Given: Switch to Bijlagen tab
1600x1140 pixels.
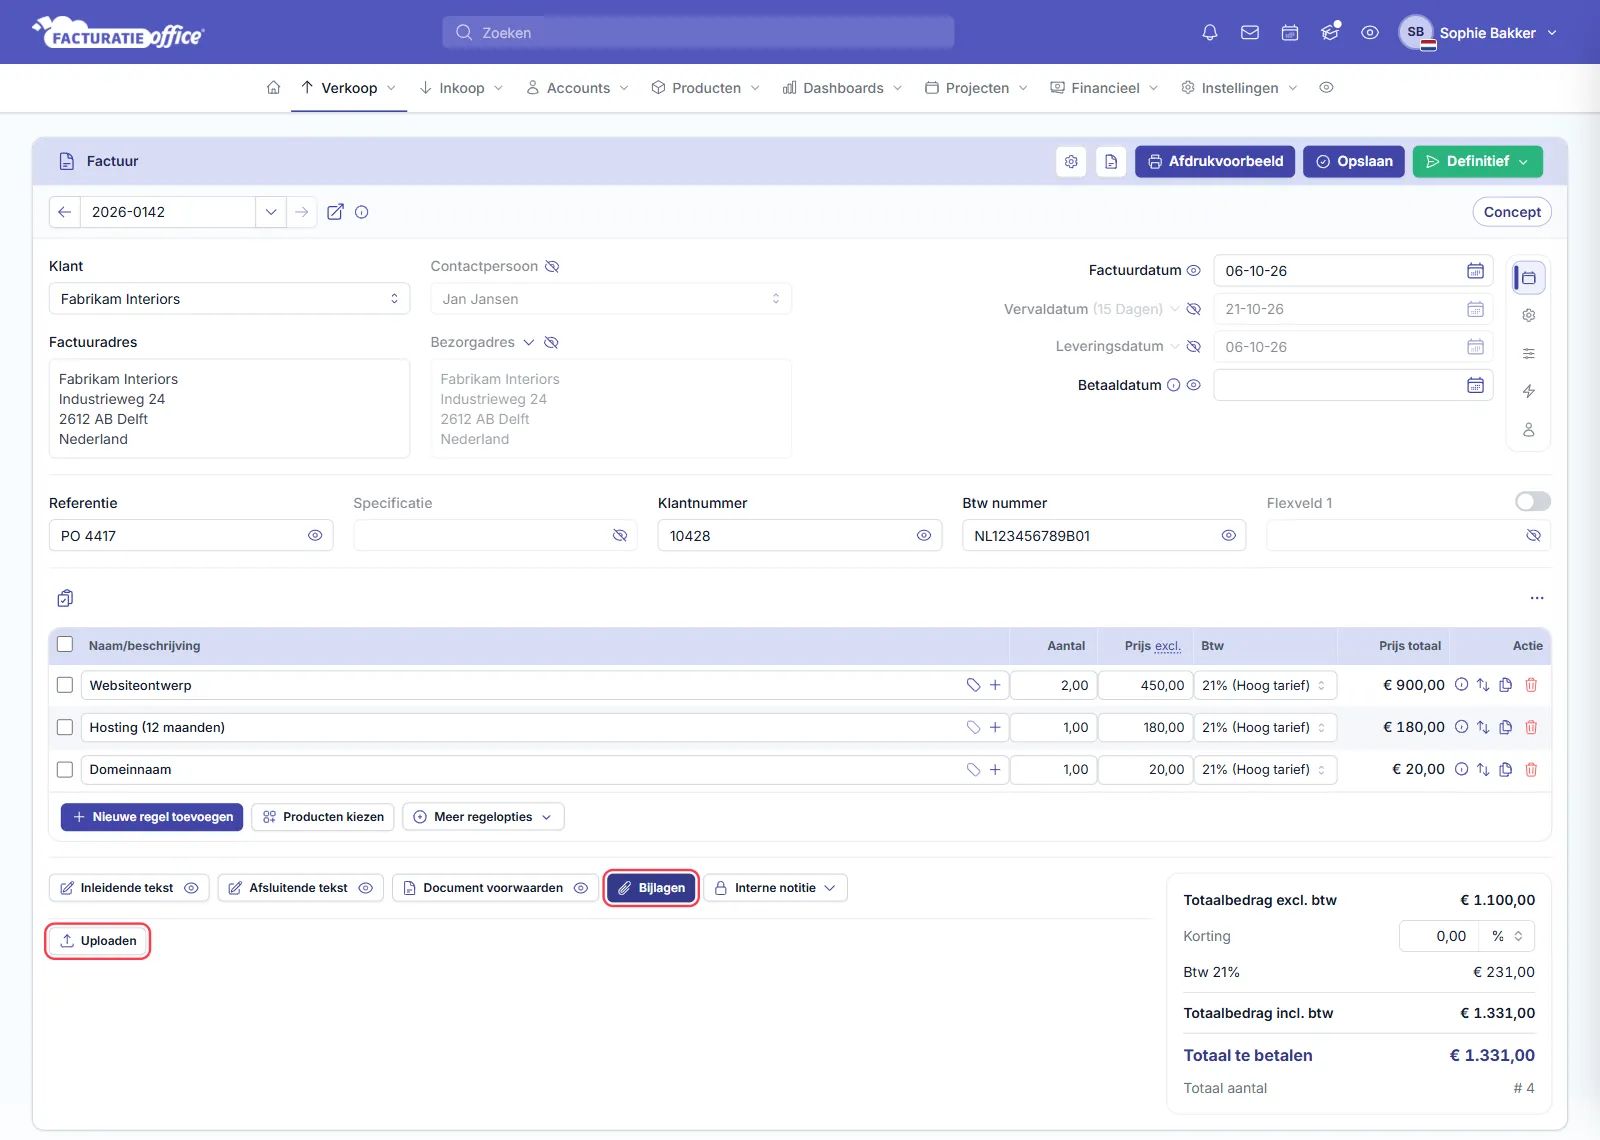Looking at the screenshot, I should click(651, 888).
